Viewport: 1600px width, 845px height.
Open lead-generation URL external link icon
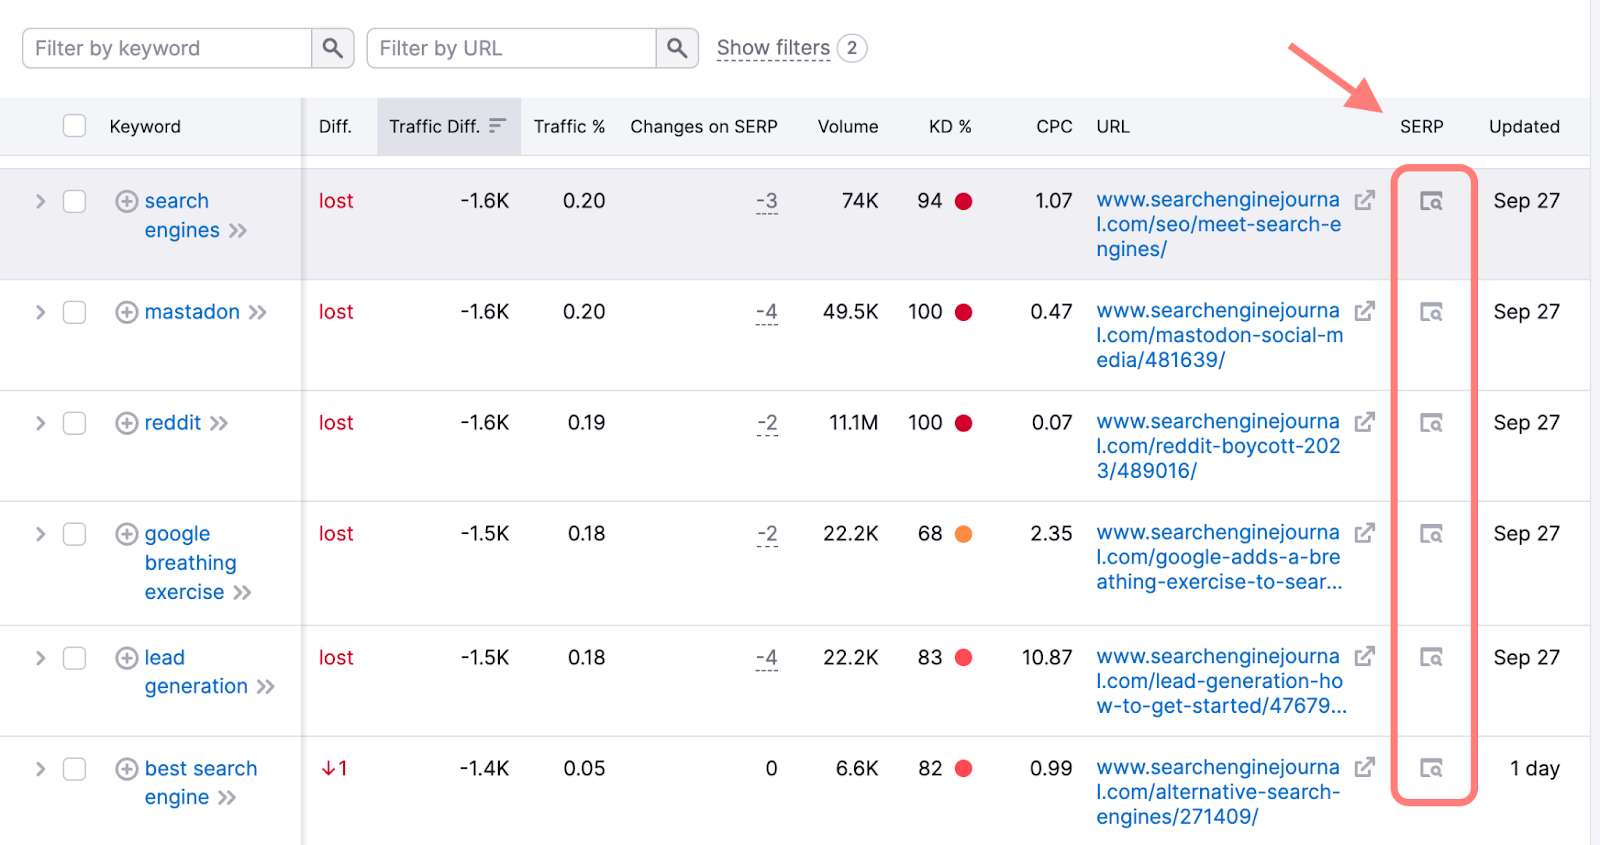click(x=1364, y=657)
